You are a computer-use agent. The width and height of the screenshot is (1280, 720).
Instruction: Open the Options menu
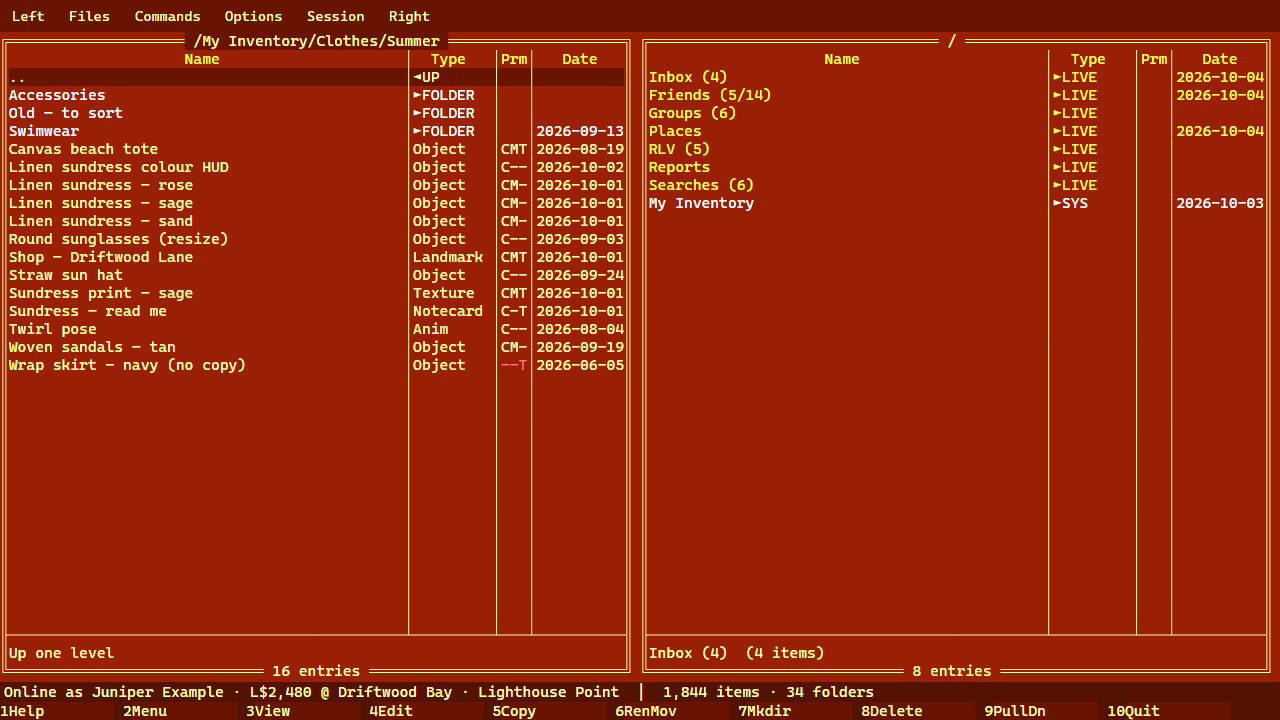point(253,16)
